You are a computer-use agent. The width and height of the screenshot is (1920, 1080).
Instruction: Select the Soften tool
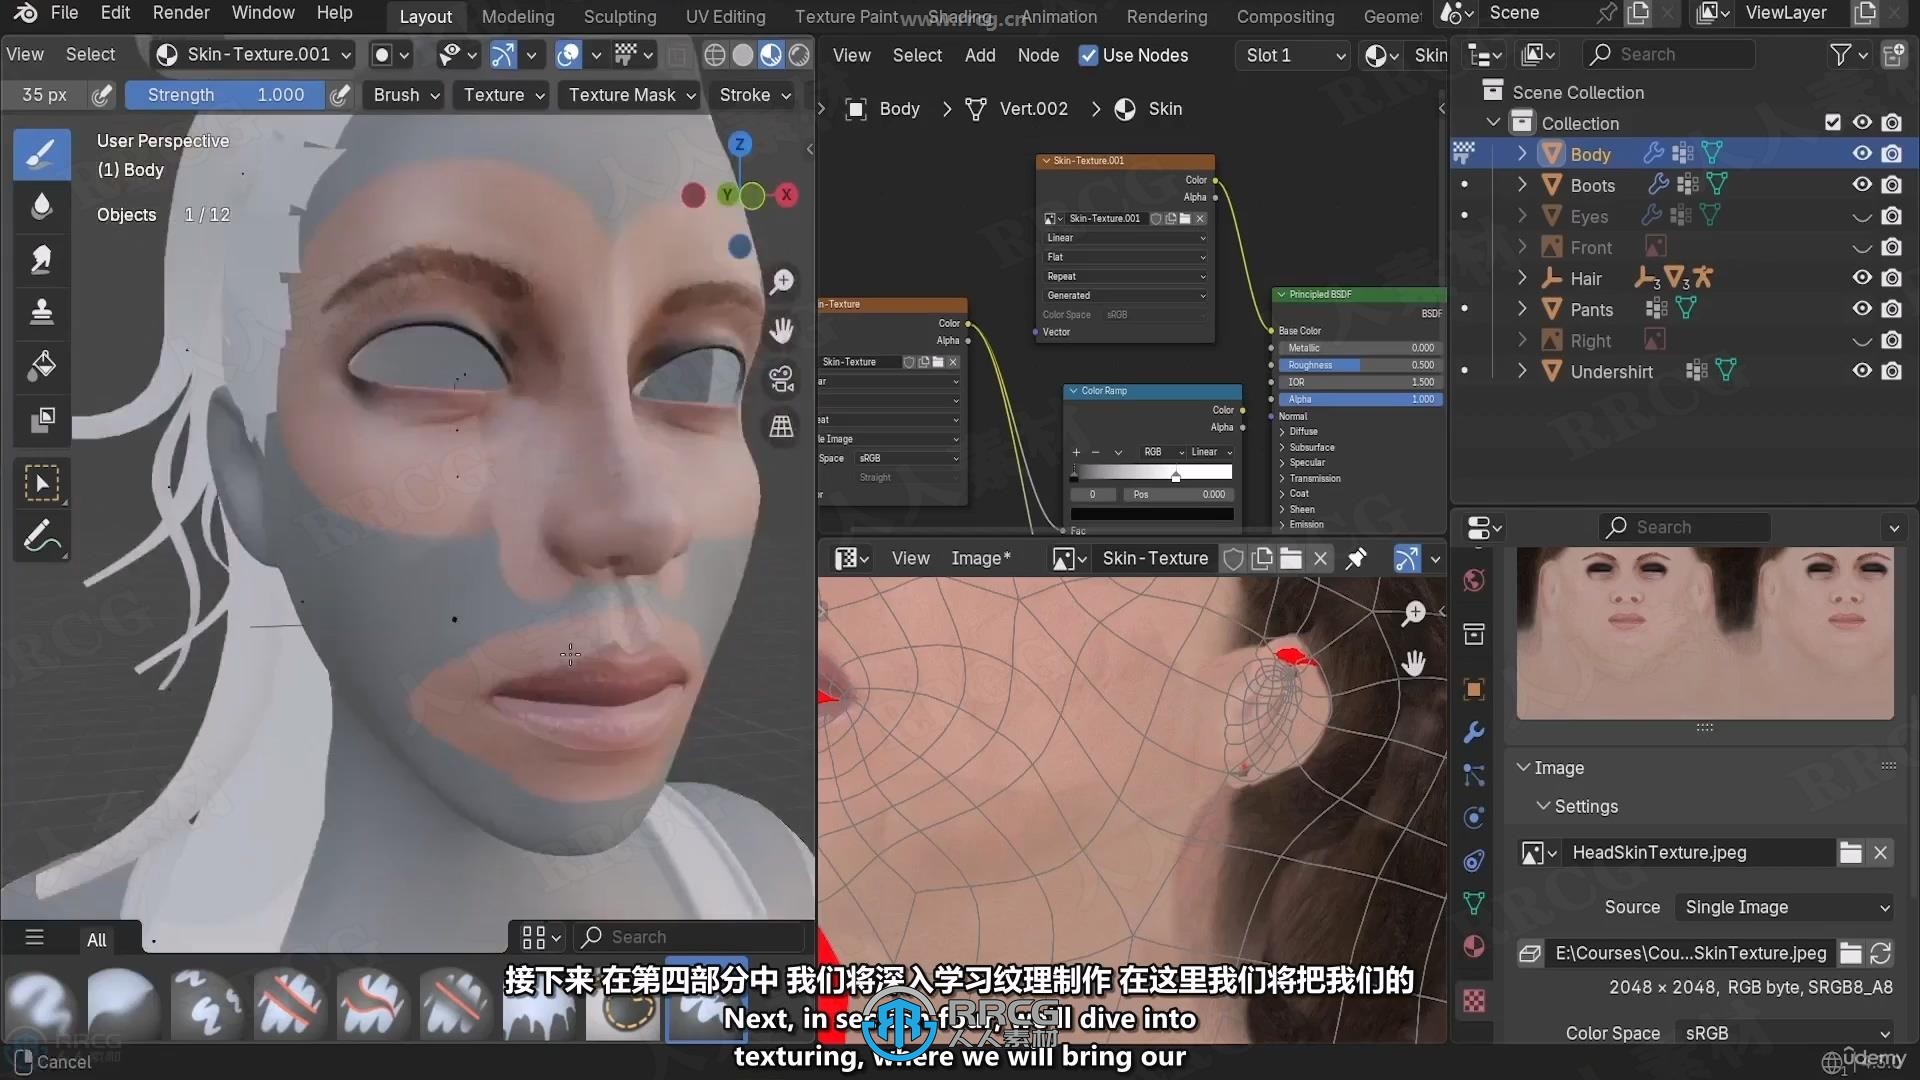[41, 207]
